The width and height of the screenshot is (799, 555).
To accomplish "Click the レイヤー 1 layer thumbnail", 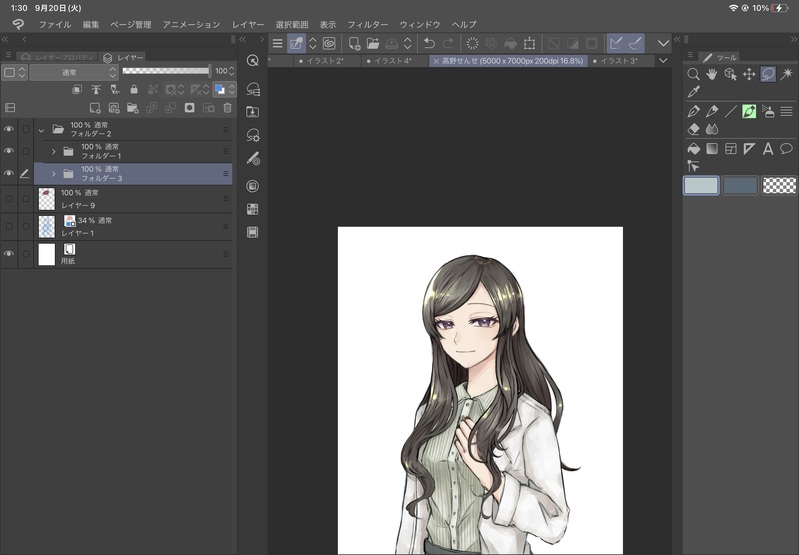I will (46, 226).
